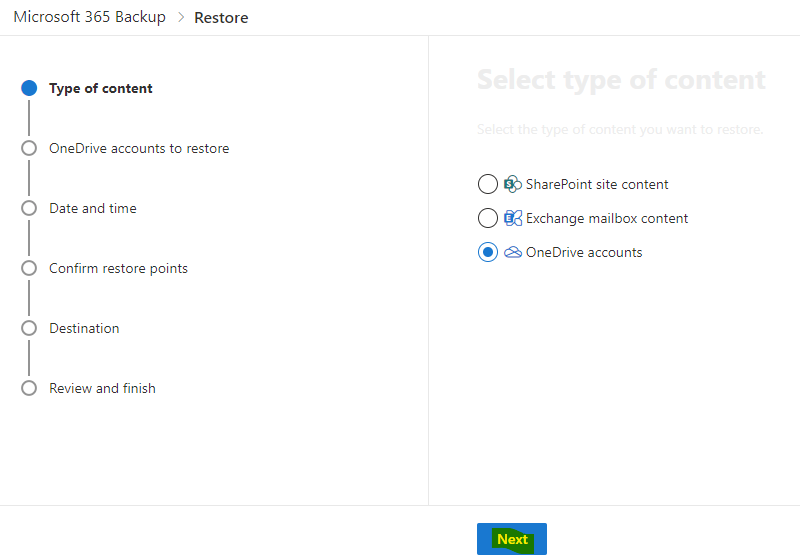
Task: Click the Exchange mailbox content label
Action: [x=607, y=218]
